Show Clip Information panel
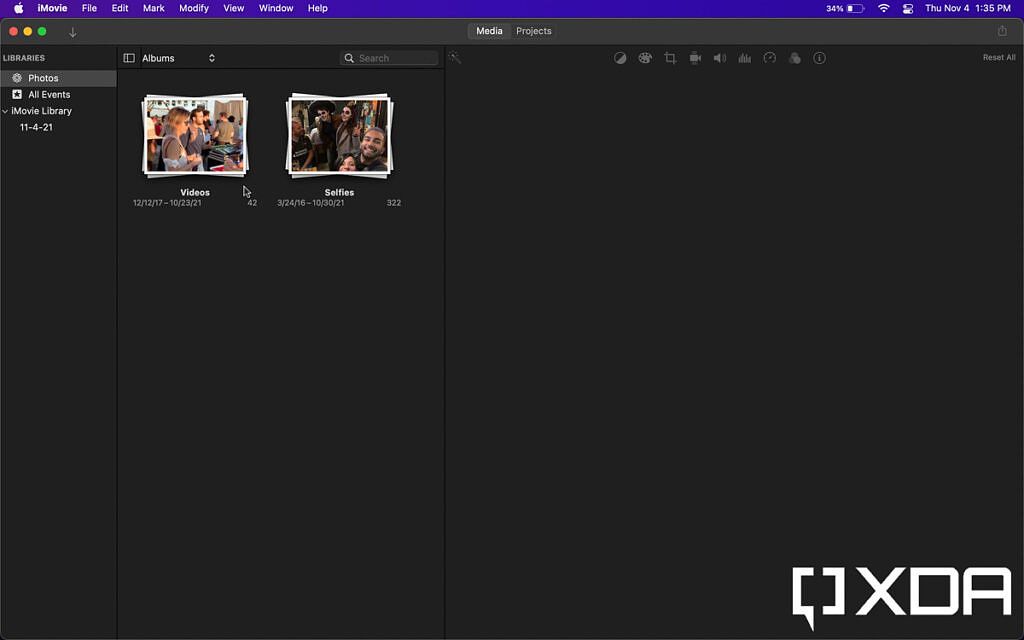This screenshot has height=640, width=1024. [x=819, y=57]
